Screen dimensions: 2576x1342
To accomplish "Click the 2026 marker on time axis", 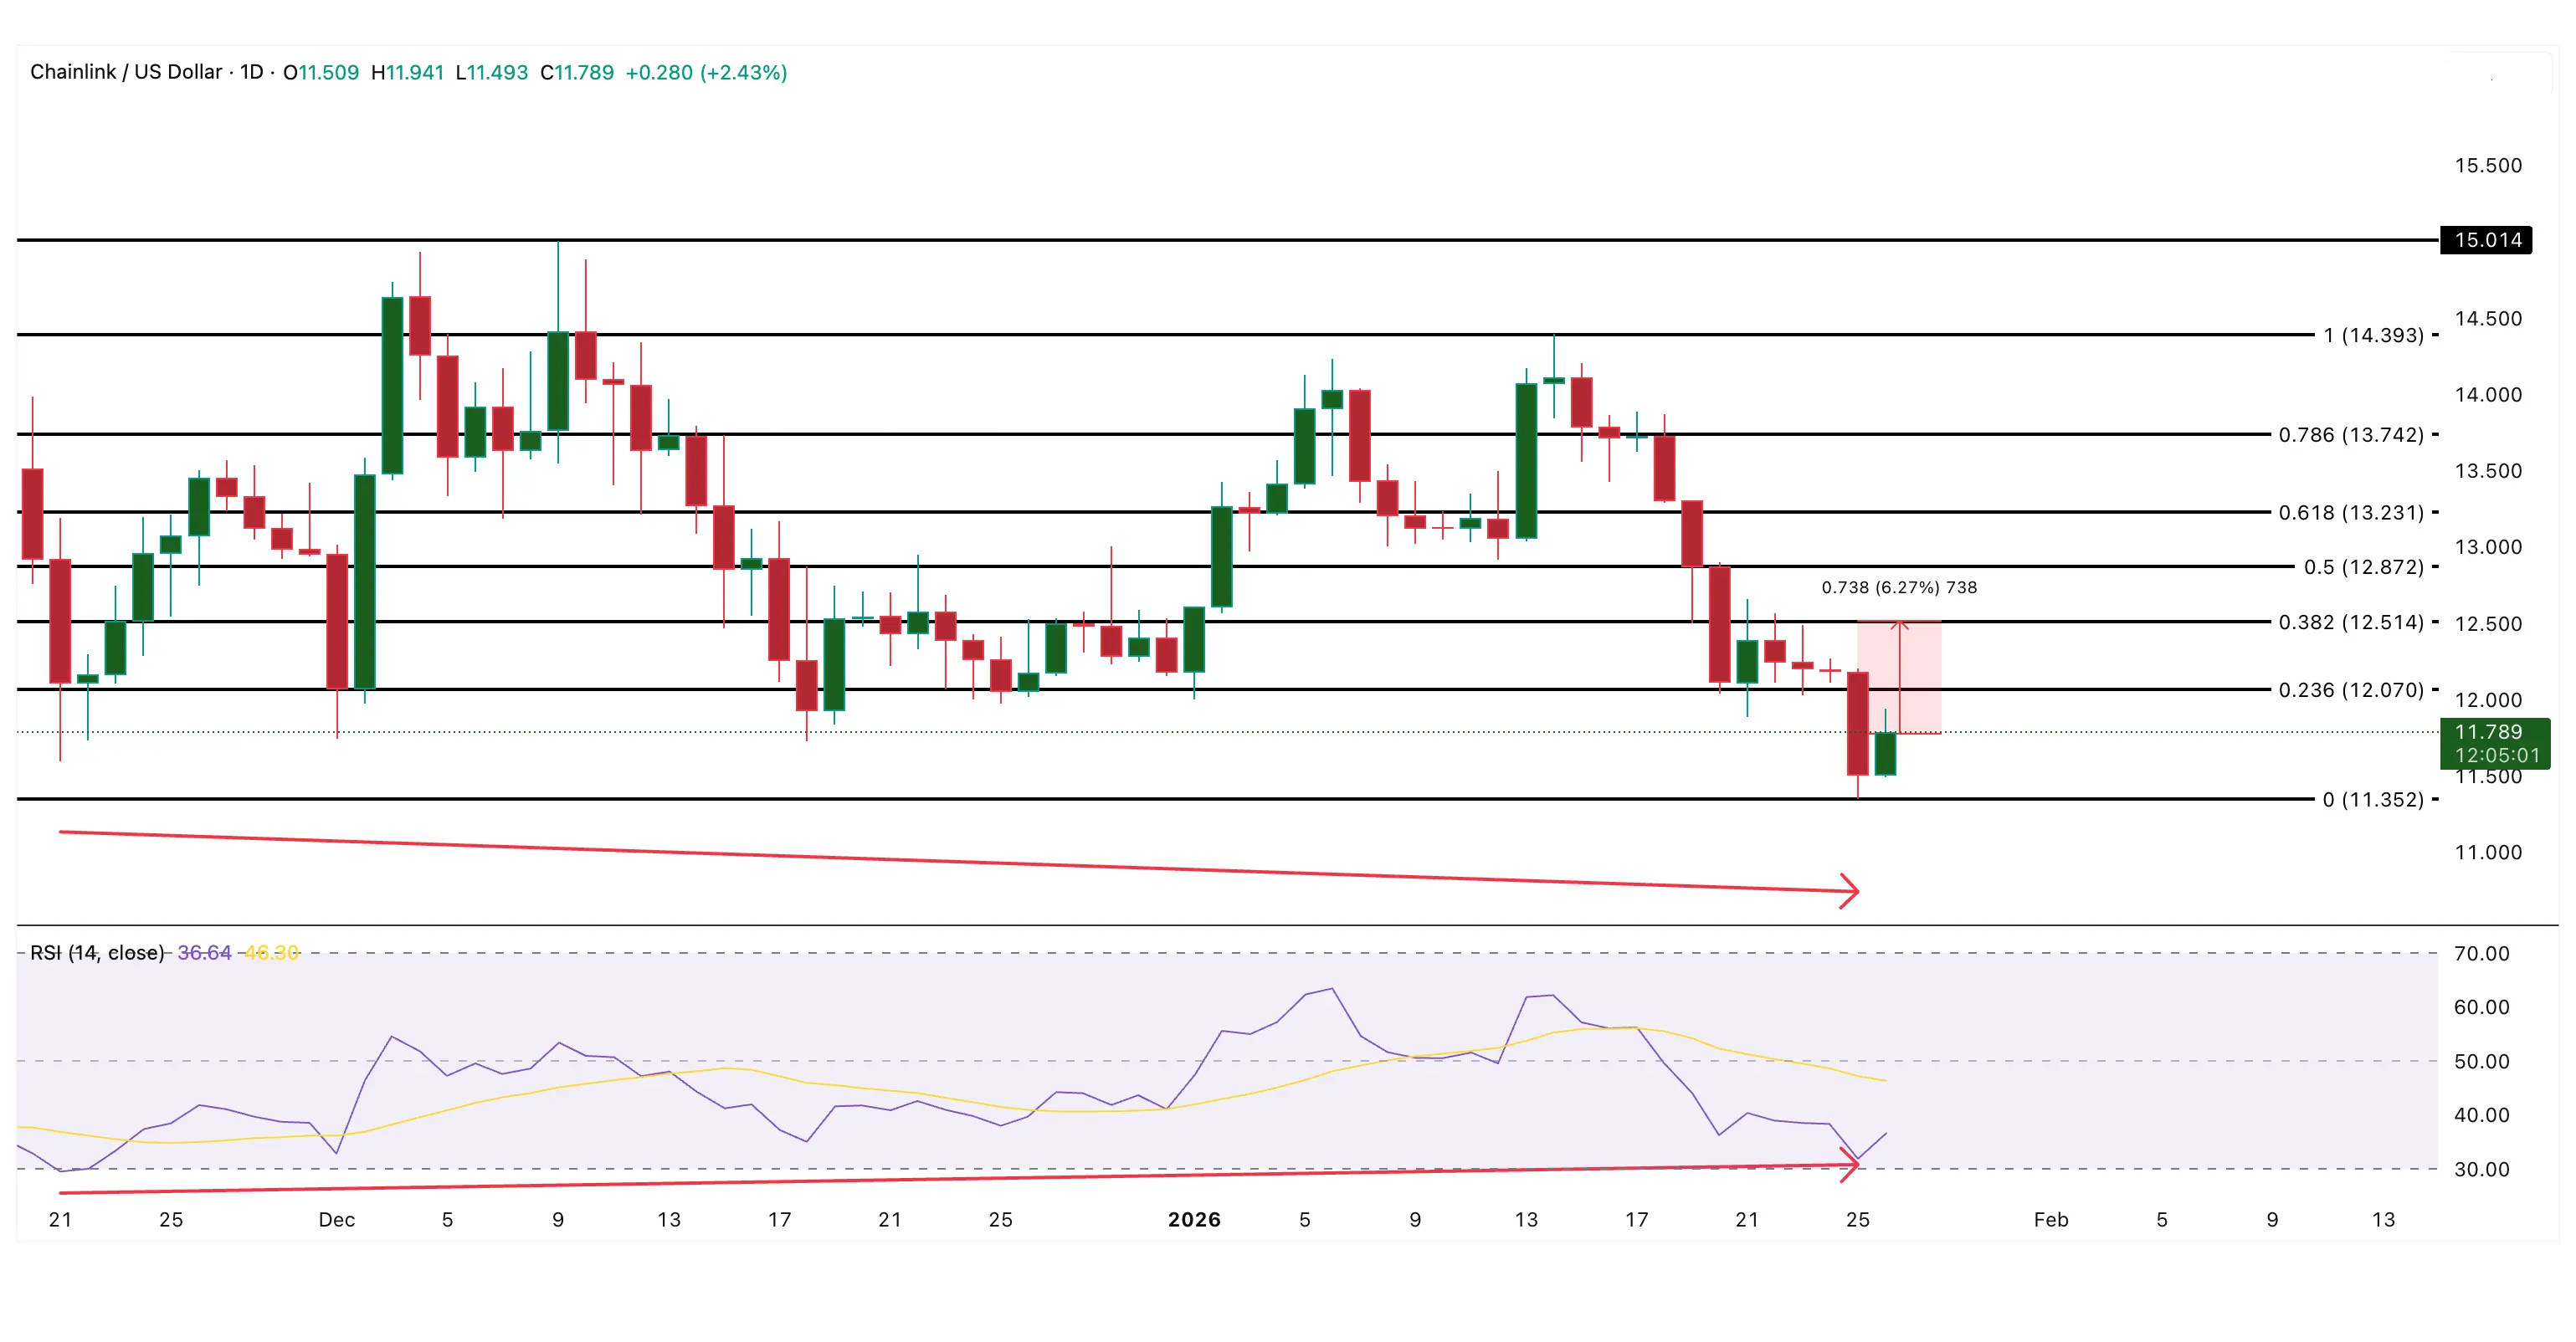I will coord(1194,1219).
